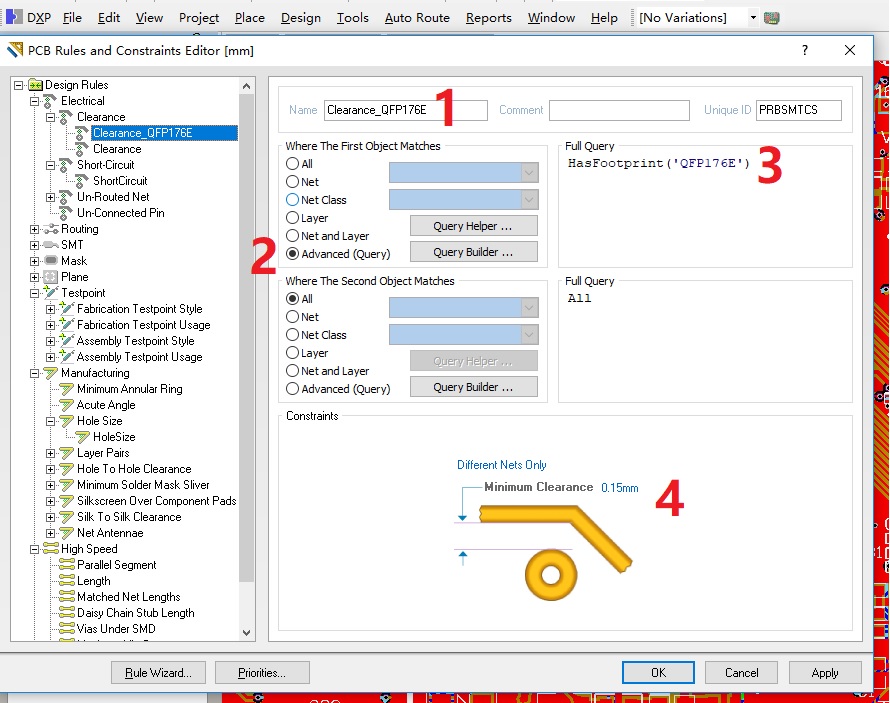The image size is (890, 703).
Task: Expand the Routing rules node
Action: point(35,229)
